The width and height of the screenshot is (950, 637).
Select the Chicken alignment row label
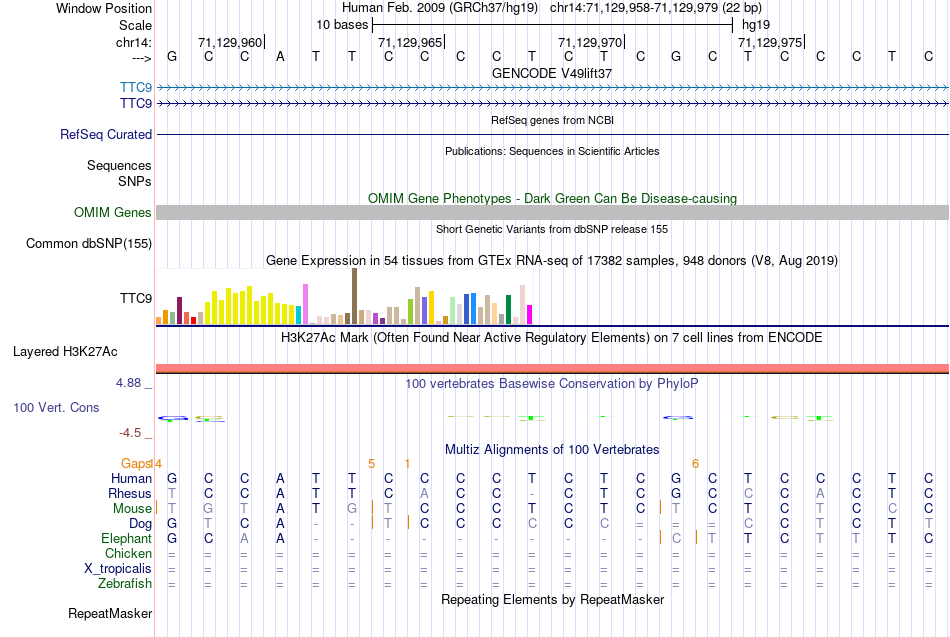pos(128,553)
